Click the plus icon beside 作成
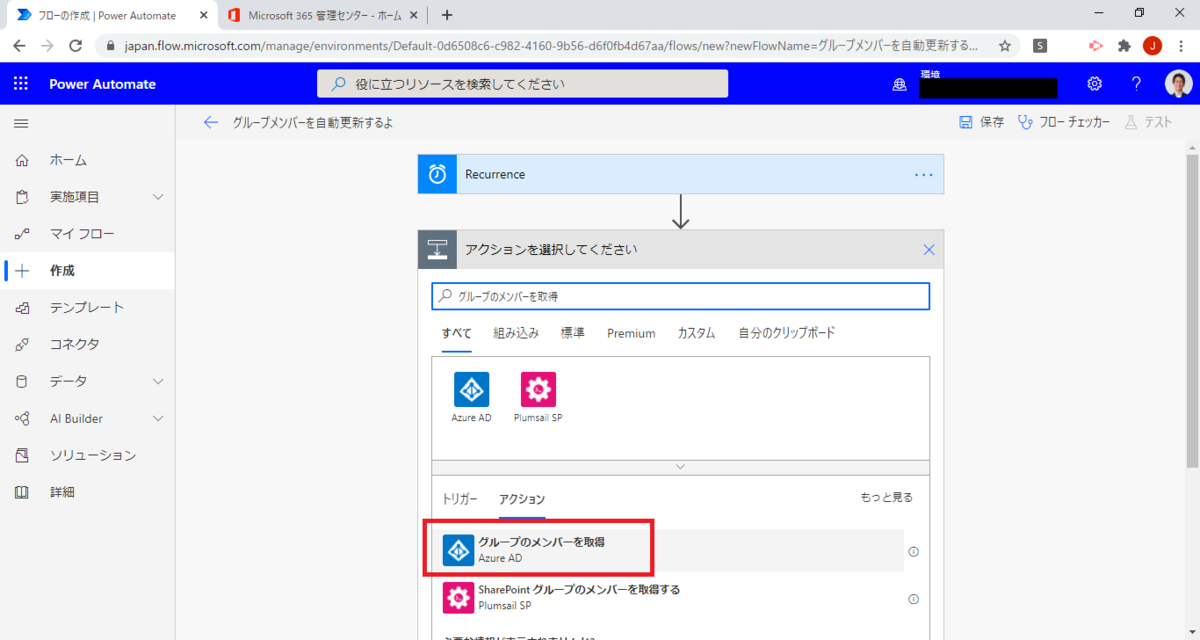The height and width of the screenshot is (640, 1200). tap(22, 271)
